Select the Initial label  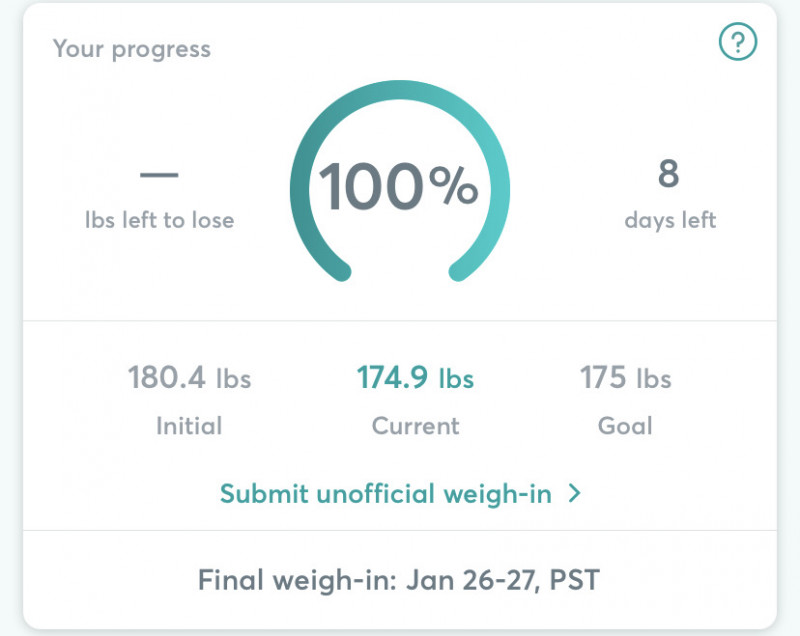point(189,426)
